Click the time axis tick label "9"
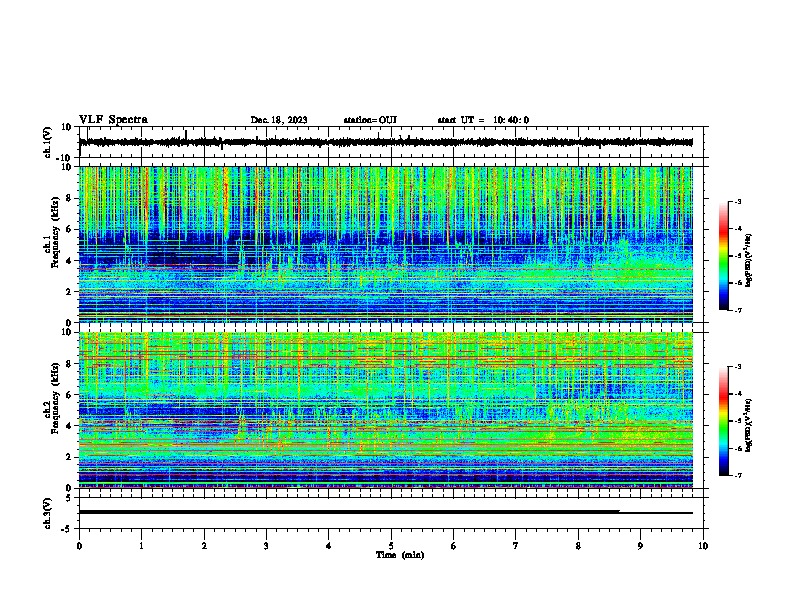This screenshot has height=612, width=792. 640,546
